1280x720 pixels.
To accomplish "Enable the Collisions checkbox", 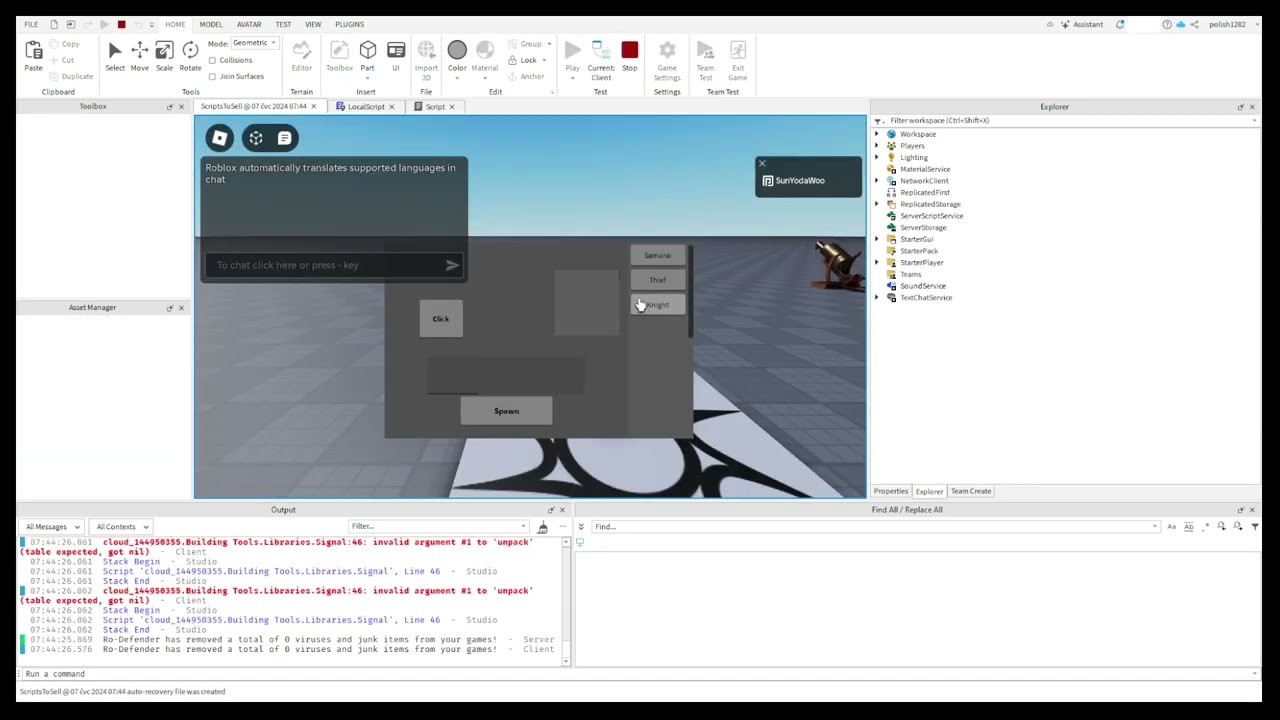I will (x=212, y=60).
